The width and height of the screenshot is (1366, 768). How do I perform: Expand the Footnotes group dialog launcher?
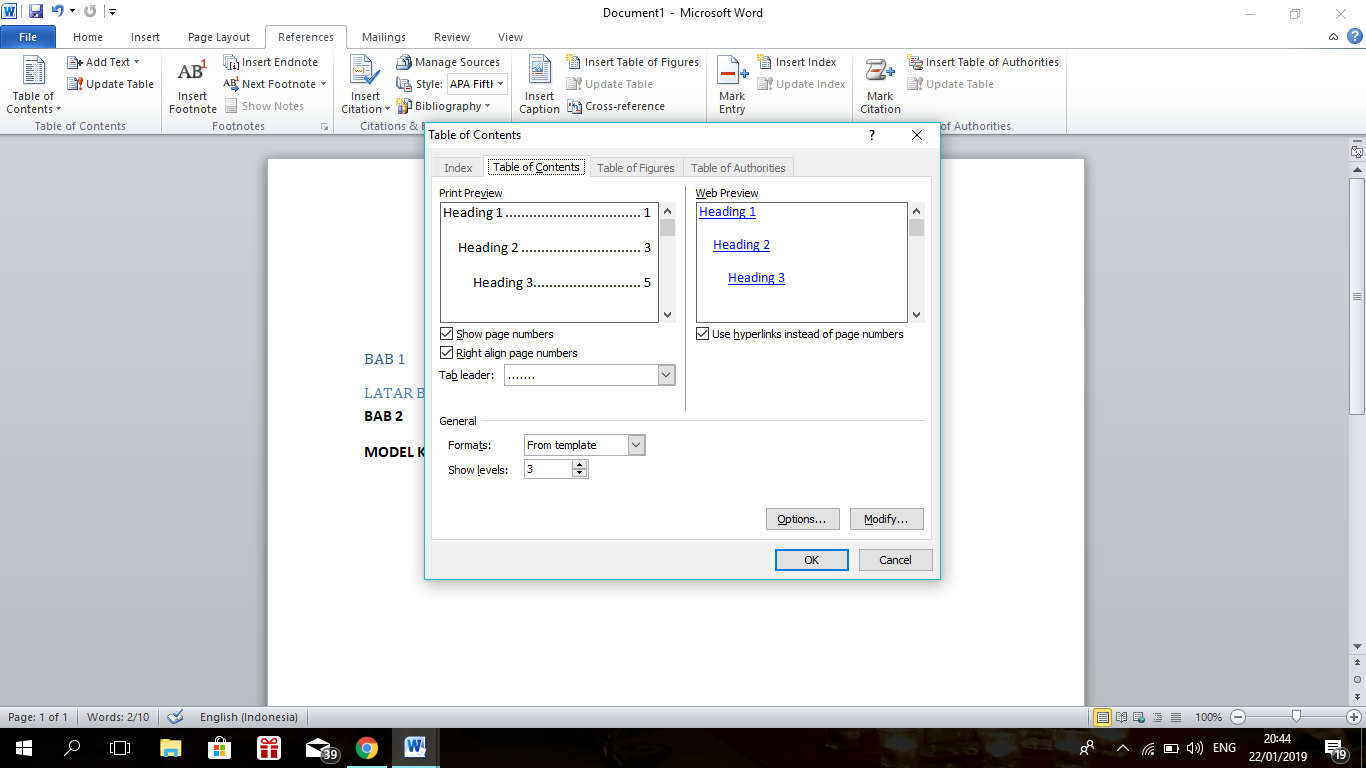324,127
